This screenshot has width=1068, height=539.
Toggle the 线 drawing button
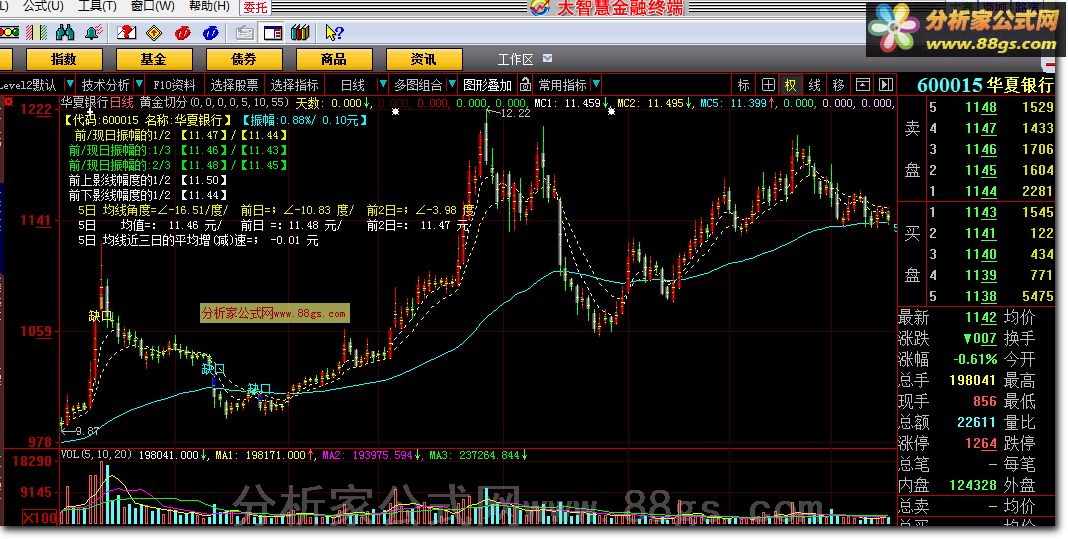[815, 85]
